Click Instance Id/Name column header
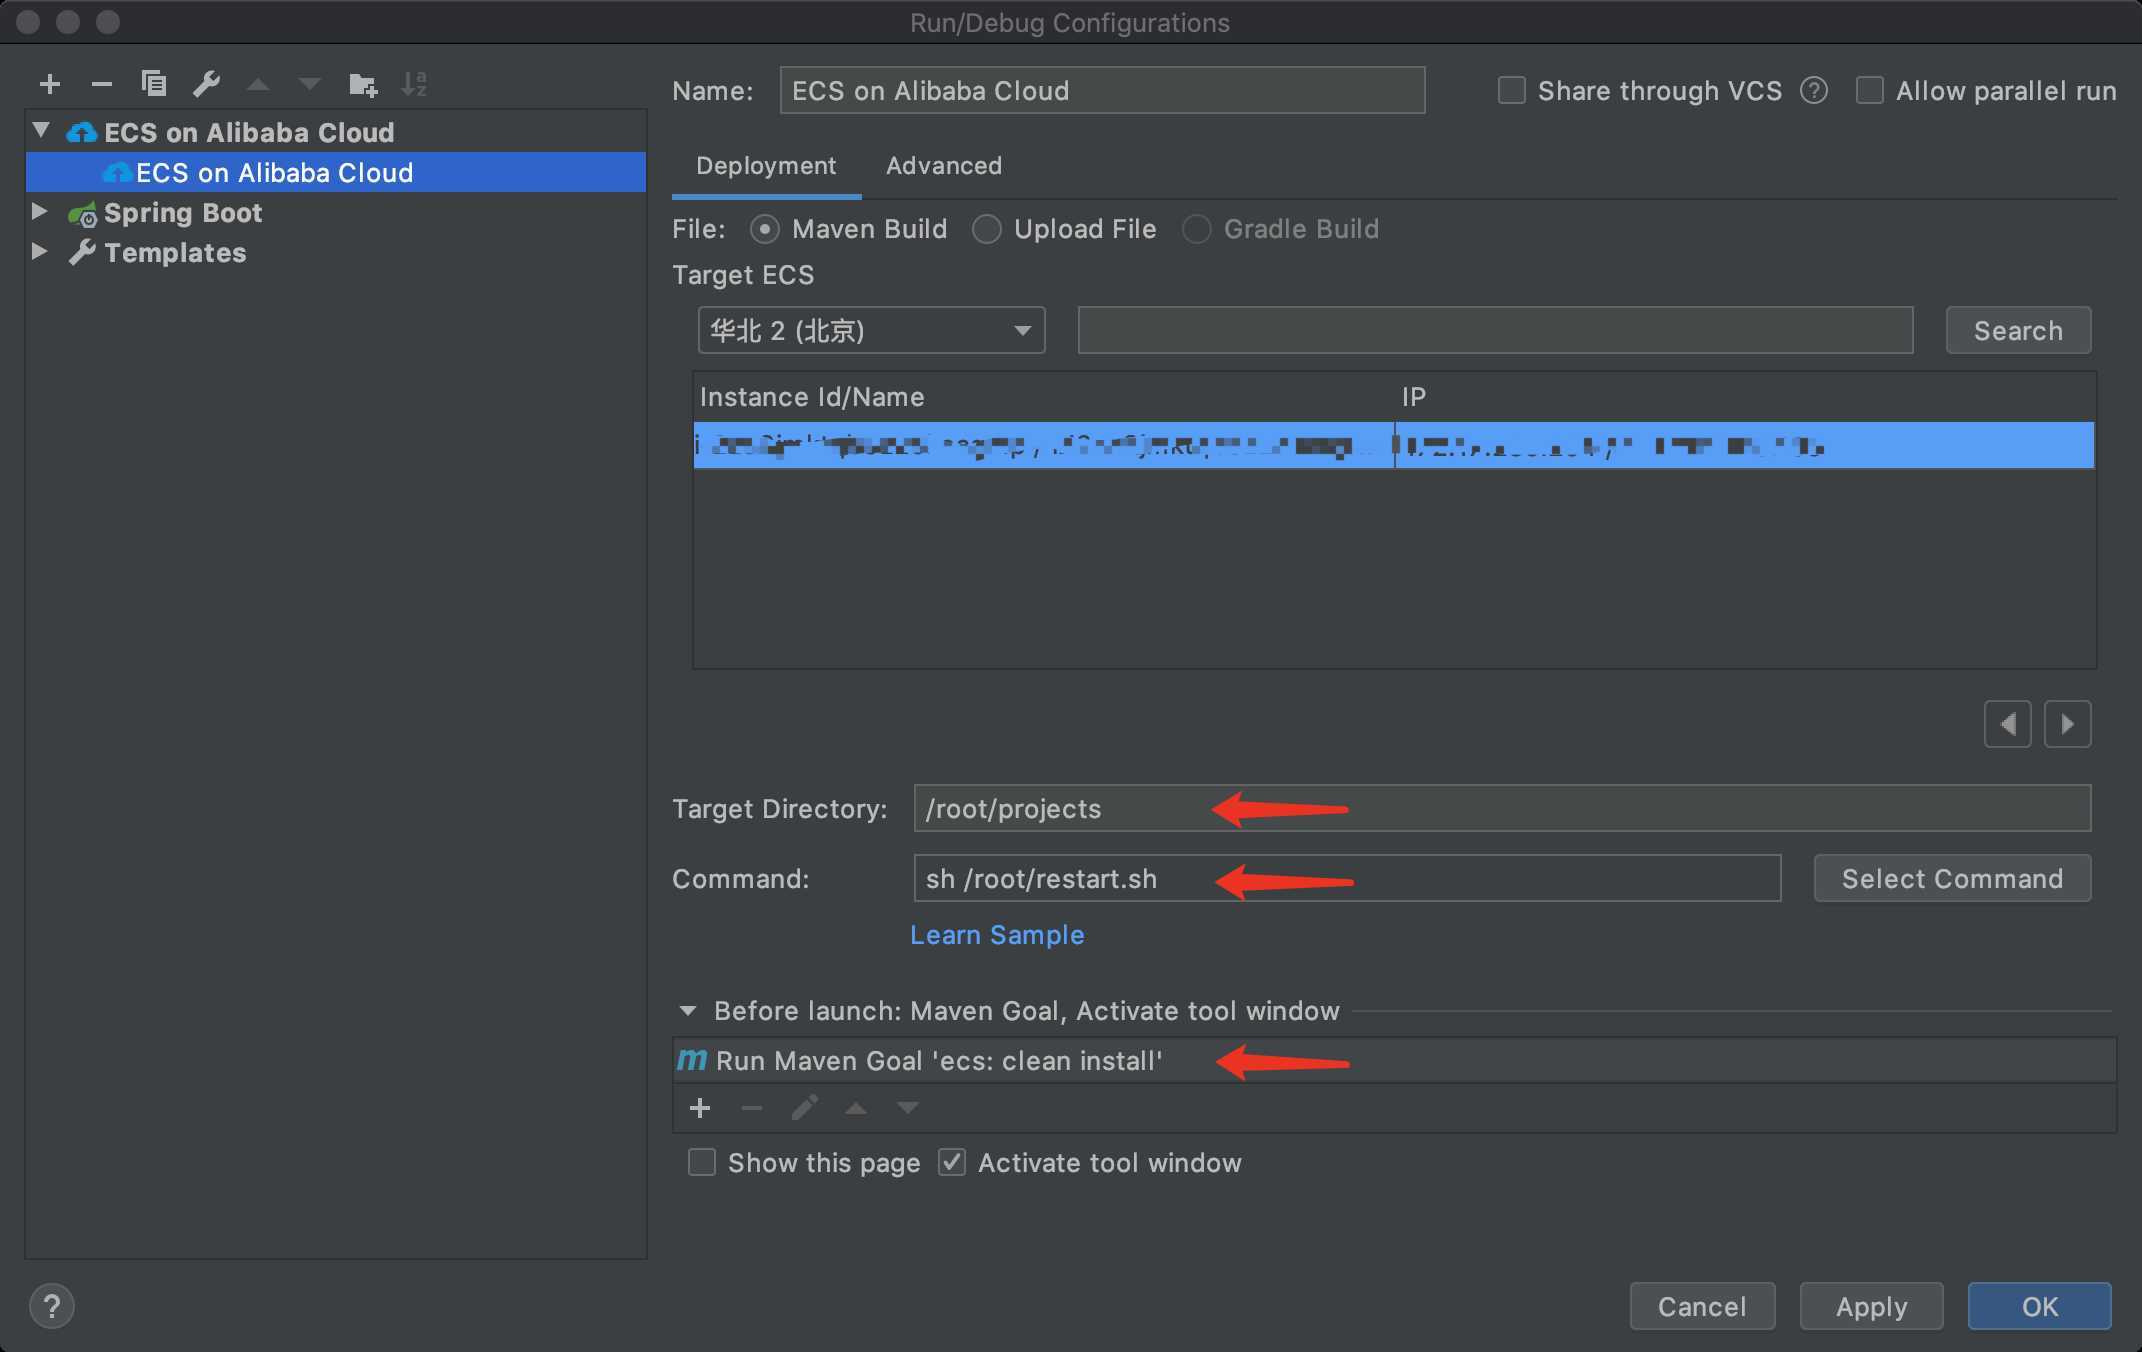Screen dimensions: 2142x1352 [x=1044, y=397]
